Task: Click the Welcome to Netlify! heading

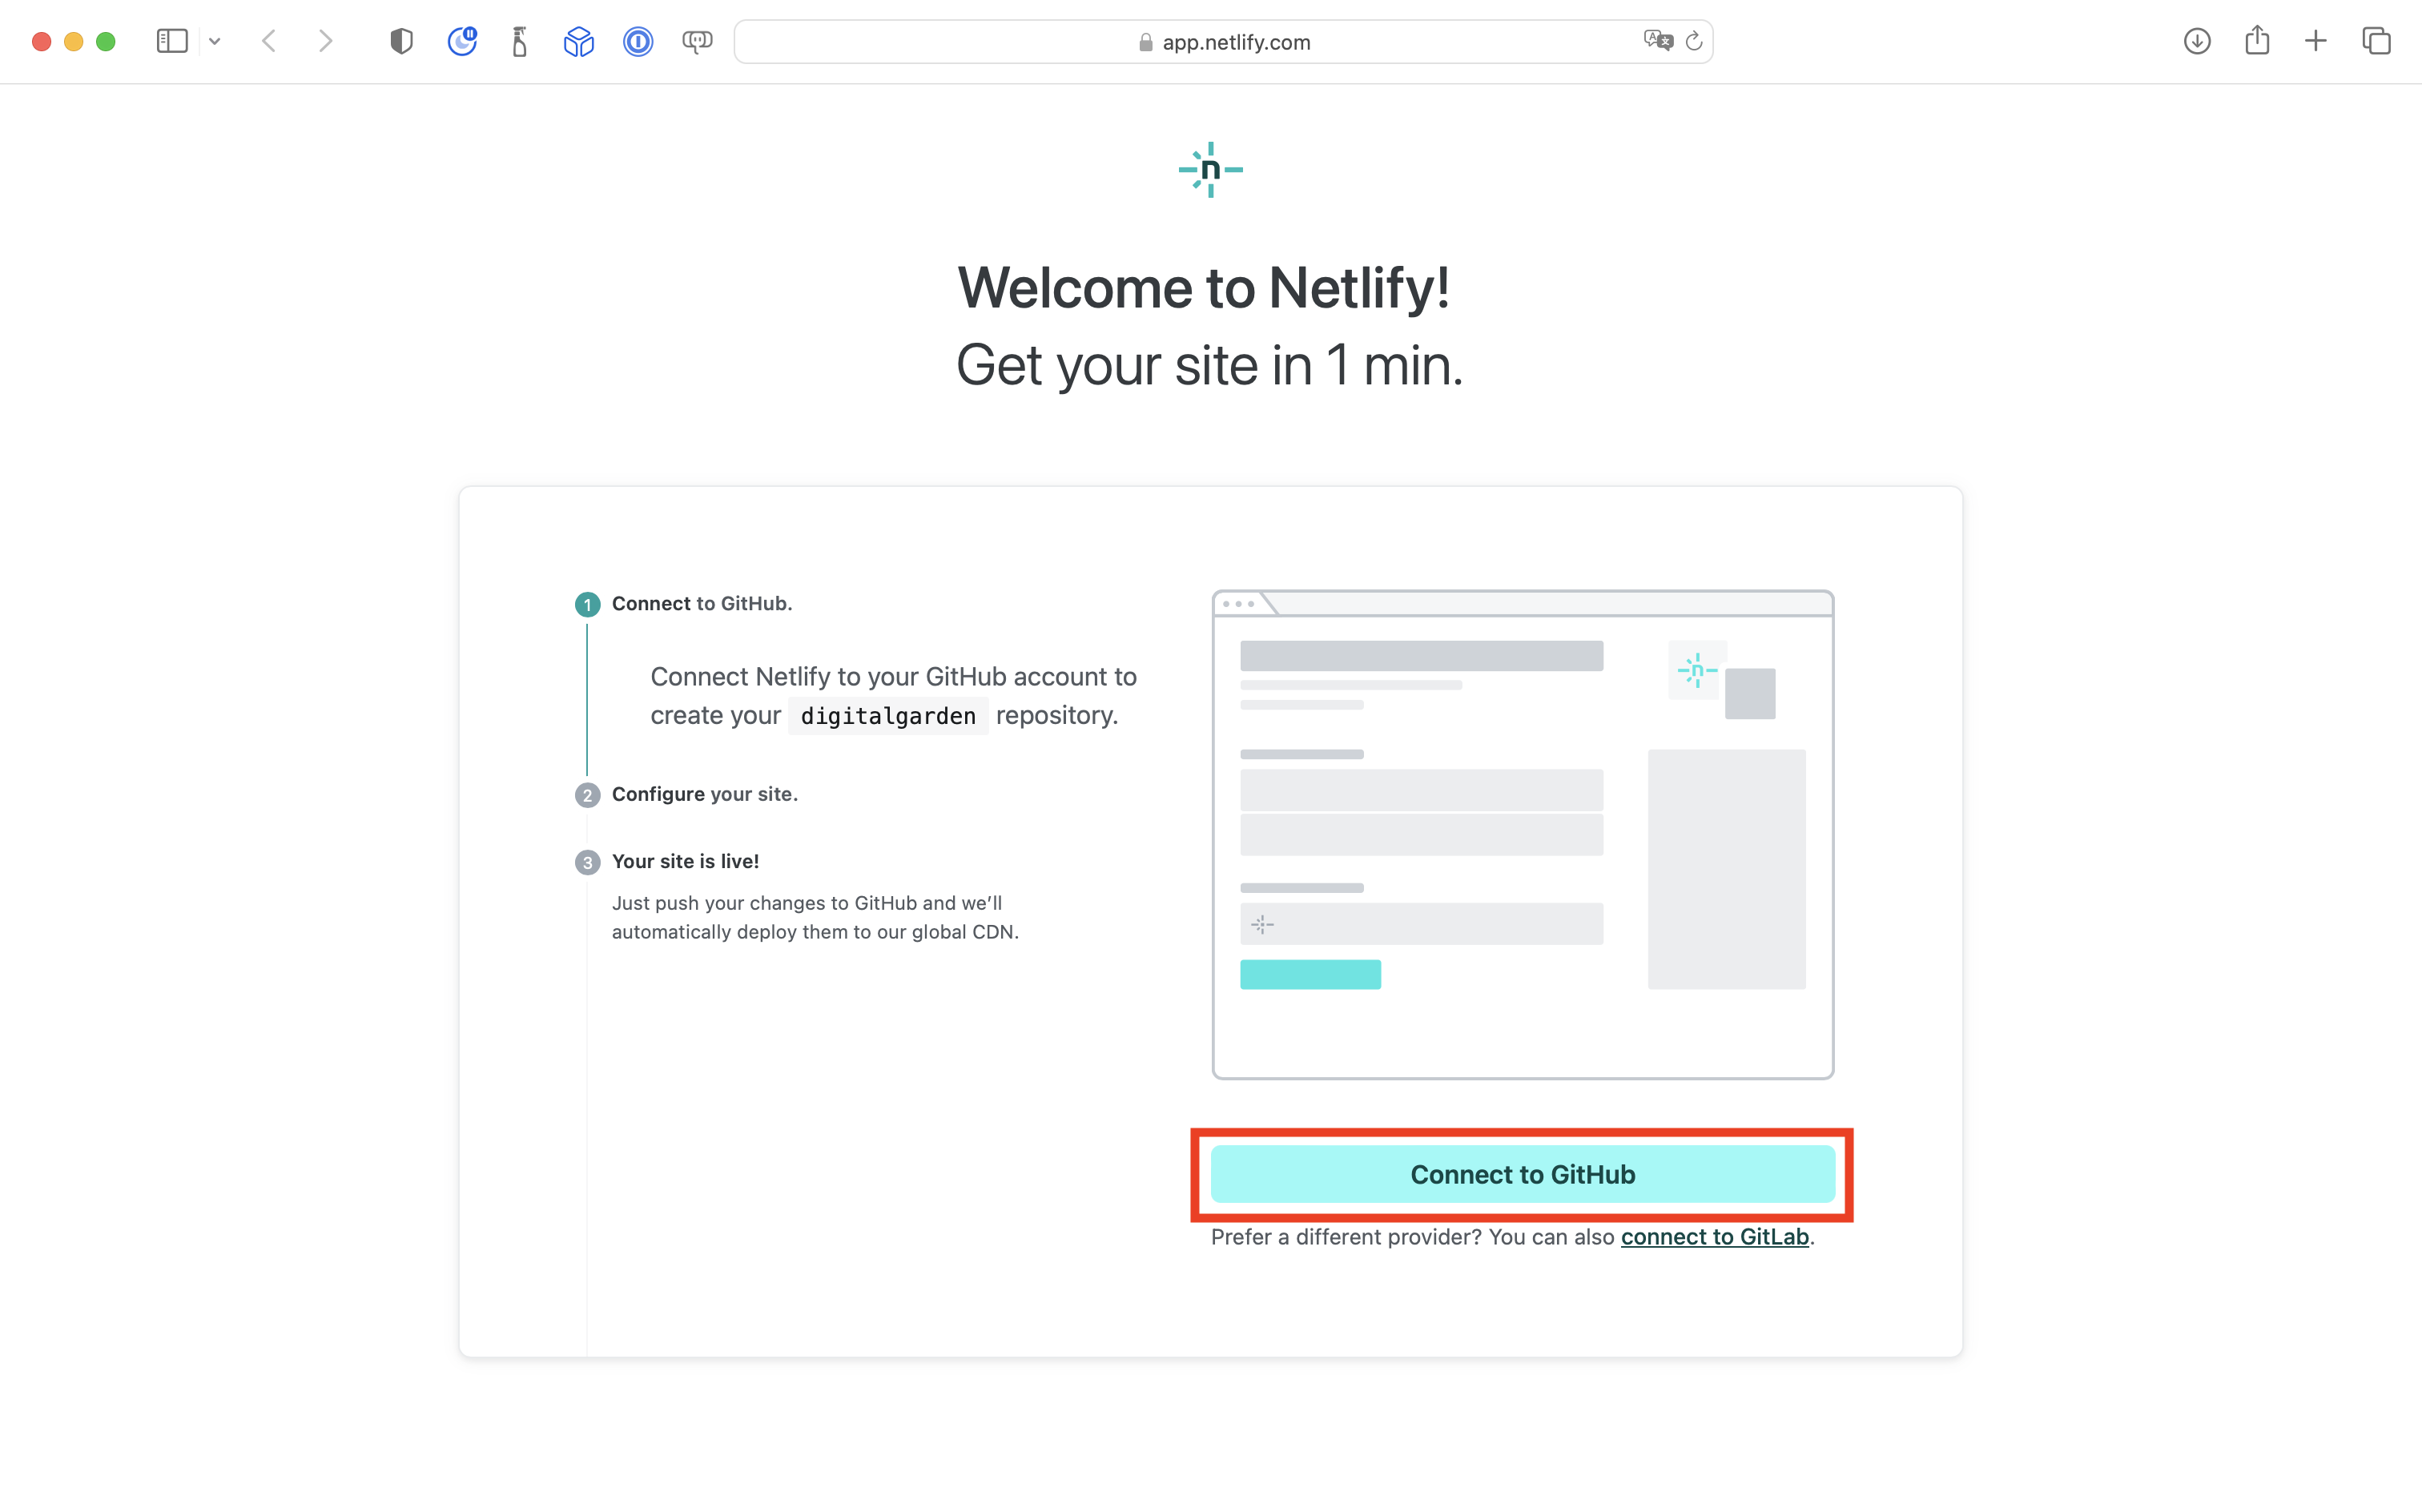Action: [1204, 288]
